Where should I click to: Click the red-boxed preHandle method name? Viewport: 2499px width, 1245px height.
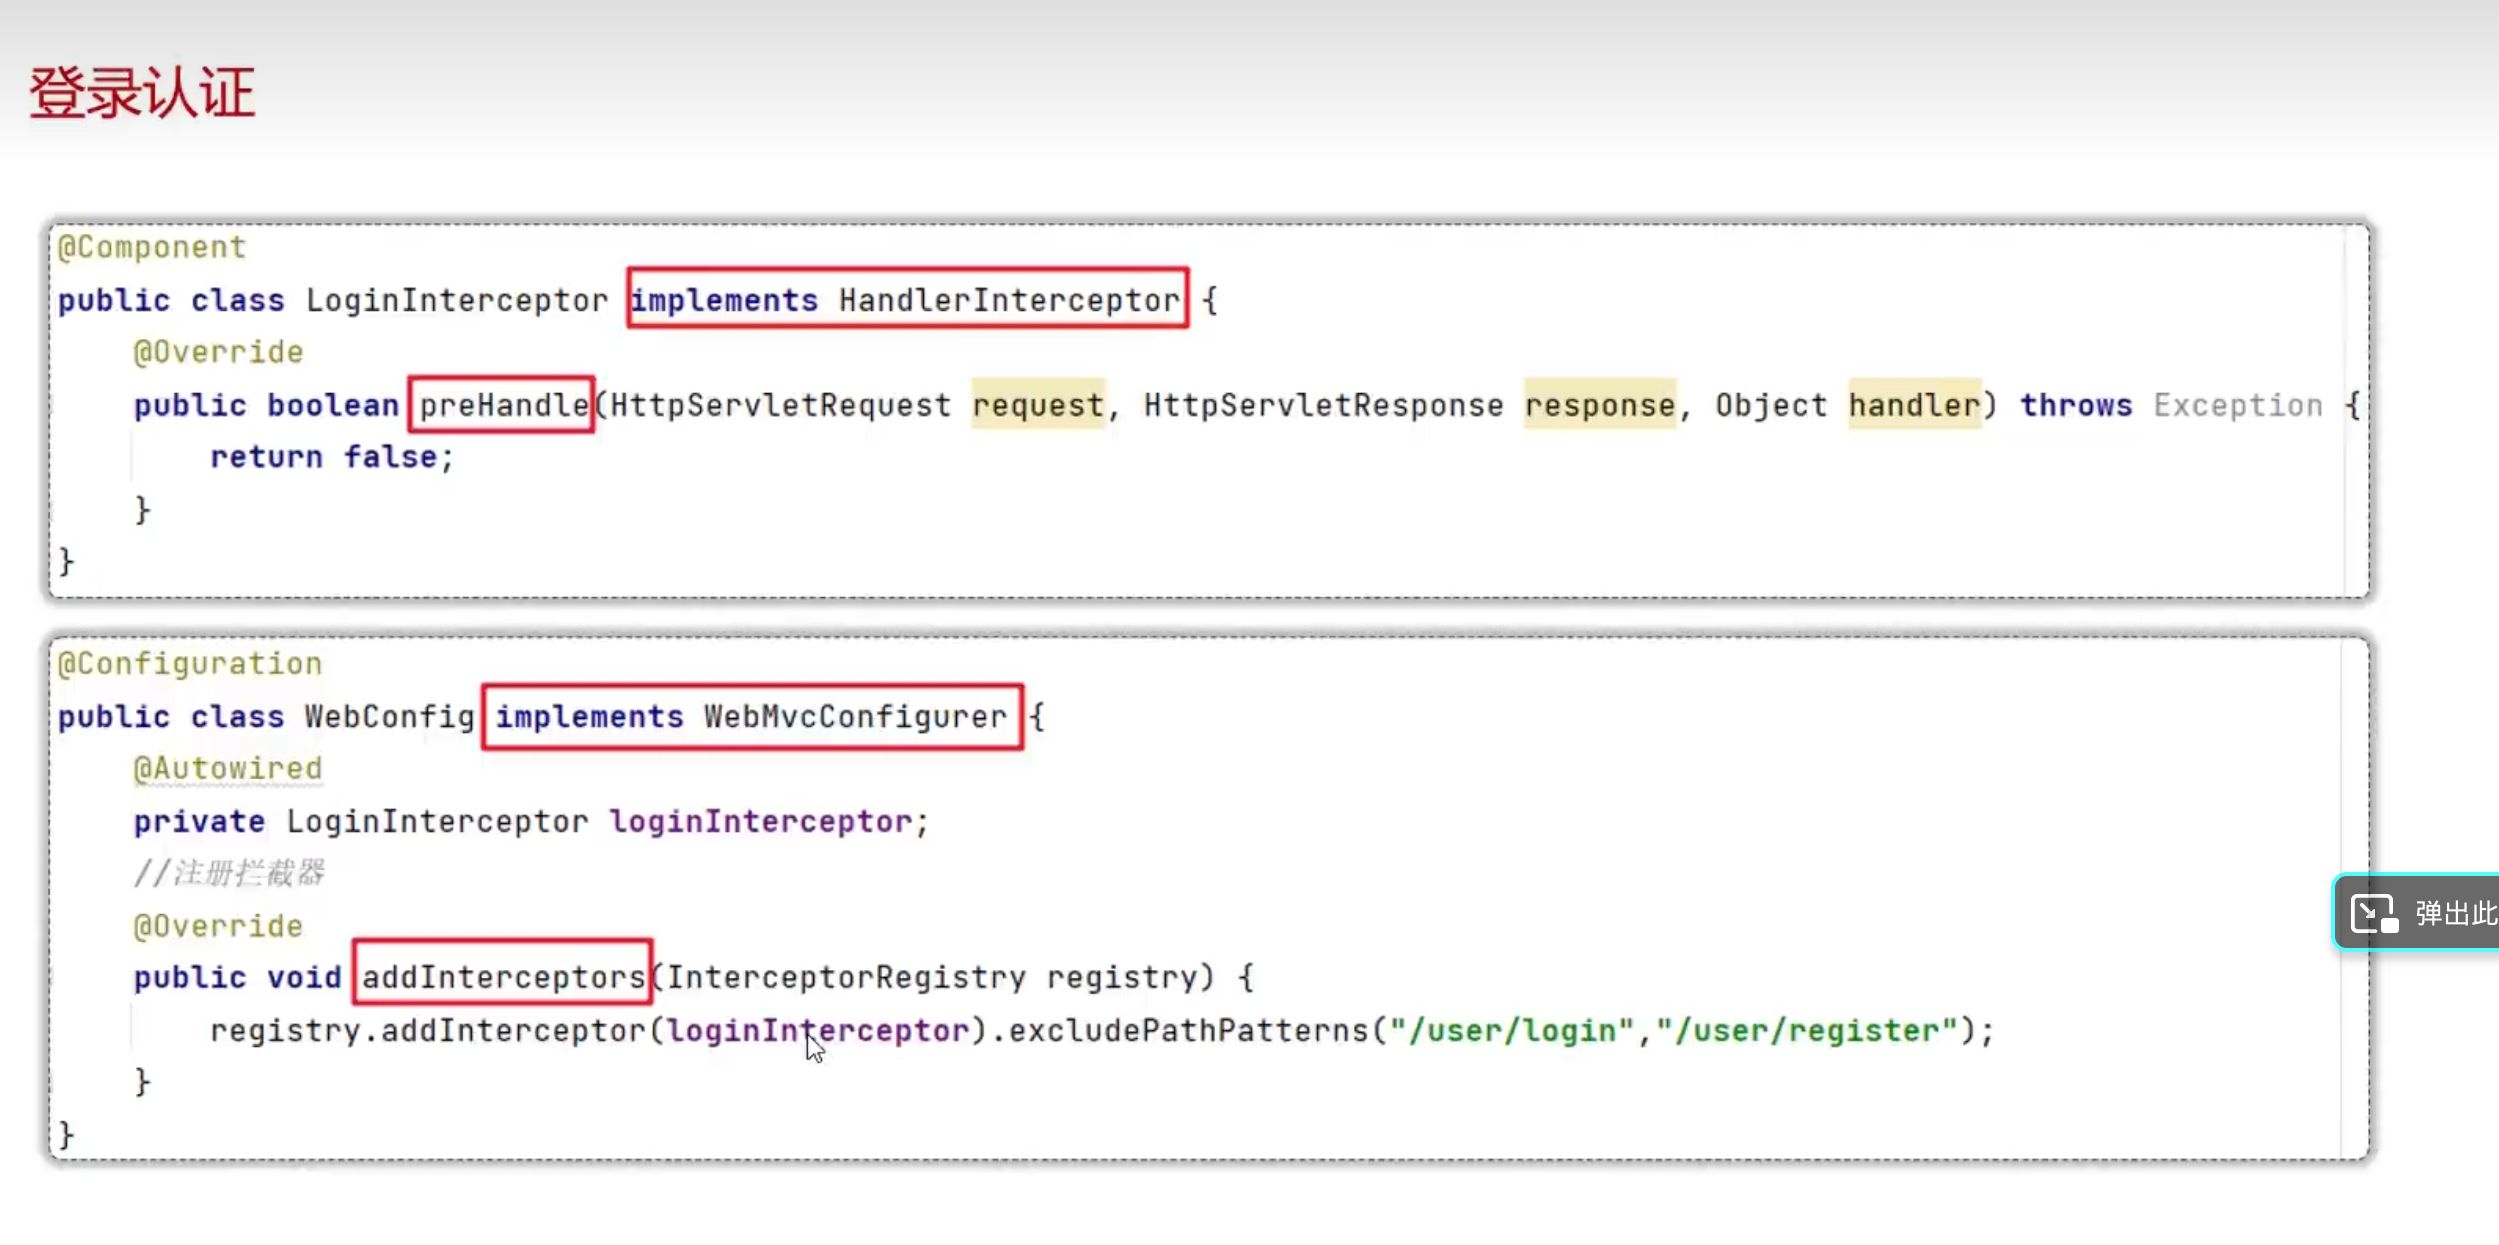tap(502, 405)
